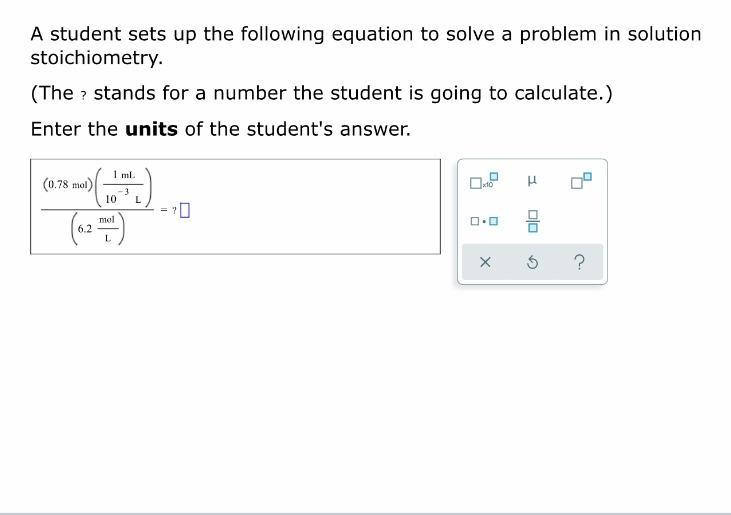The image size is (731, 515).
Task: Click the question mark after the equals sign
Action: (174, 210)
